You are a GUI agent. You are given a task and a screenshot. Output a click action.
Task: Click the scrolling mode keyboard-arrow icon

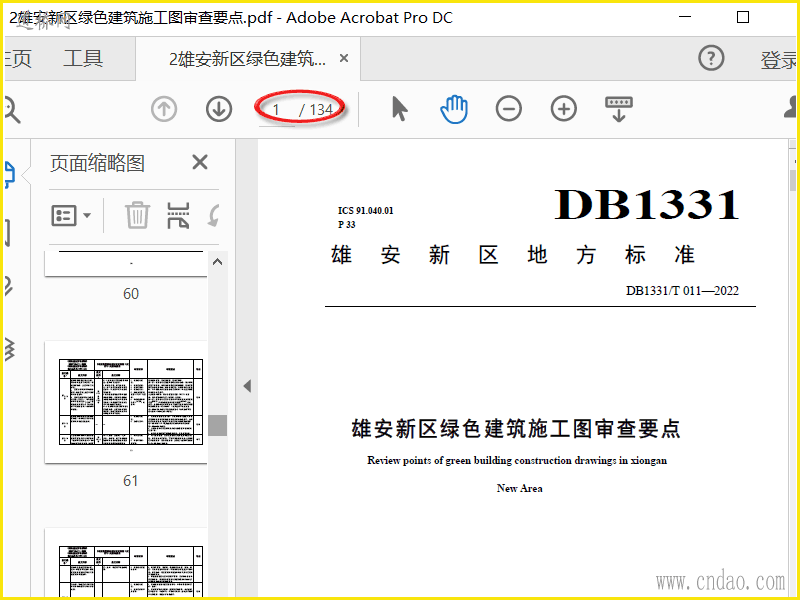pyautogui.click(x=619, y=109)
